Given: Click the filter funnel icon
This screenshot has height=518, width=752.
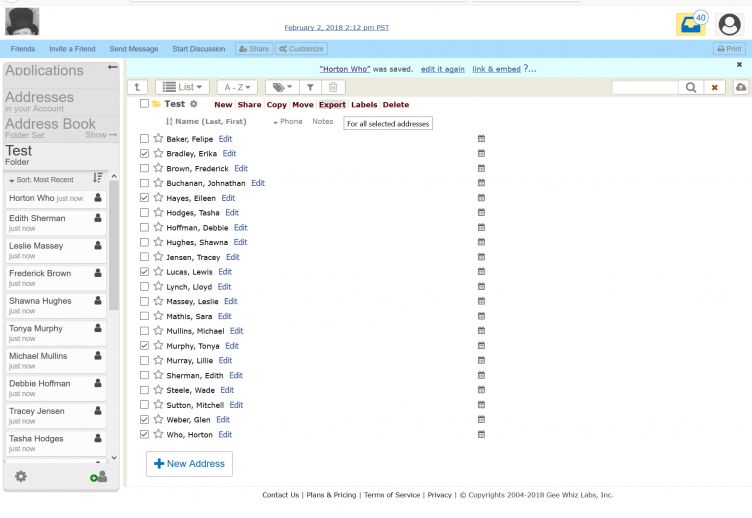Looking at the screenshot, I should [x=310, y=88].
